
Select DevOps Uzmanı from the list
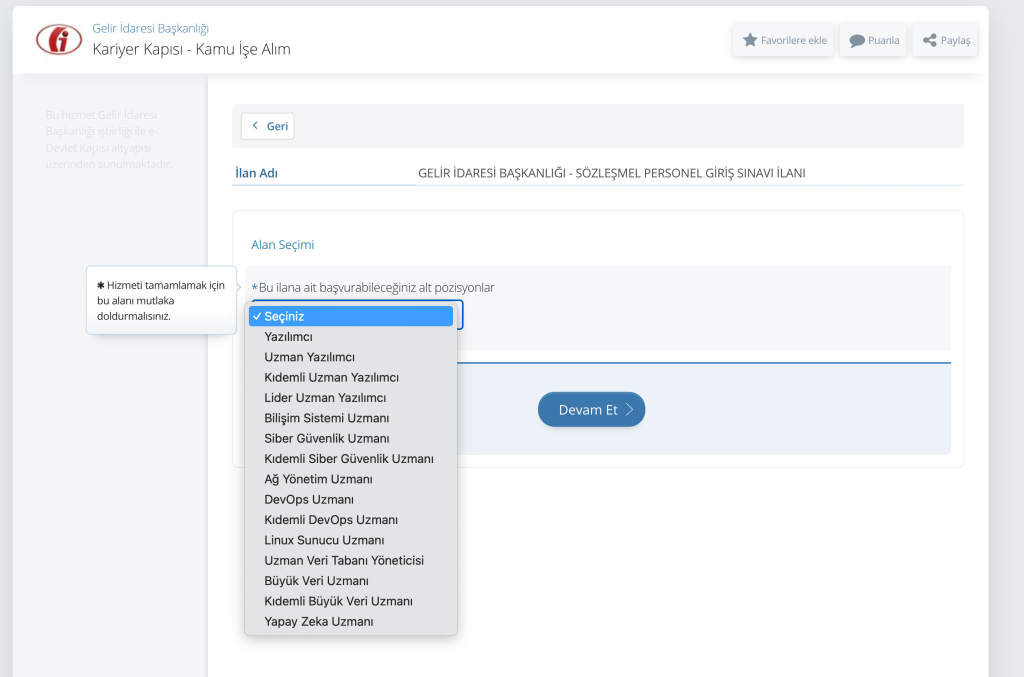tap(309, 499)
